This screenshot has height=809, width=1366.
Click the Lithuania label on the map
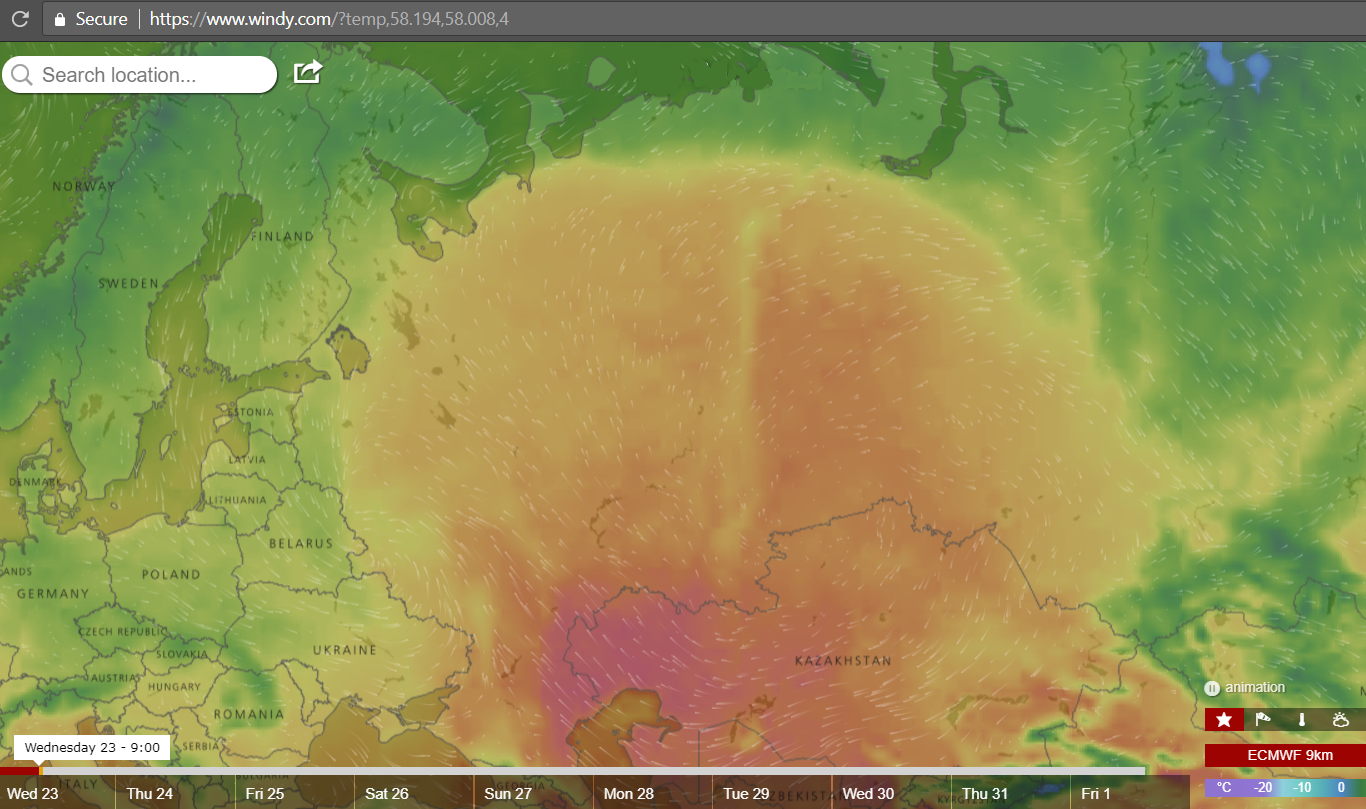click(x=238, y=500)
